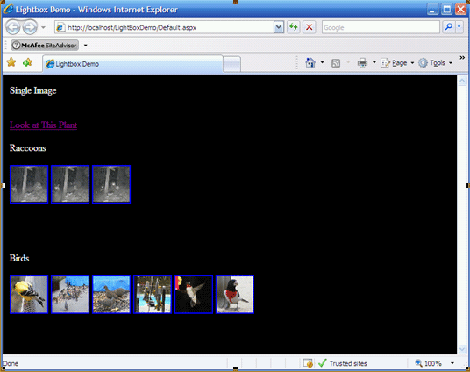This screenshot has height=372, width=470.
Task: Click the status bar security icon
Action: tap(308, 363)
